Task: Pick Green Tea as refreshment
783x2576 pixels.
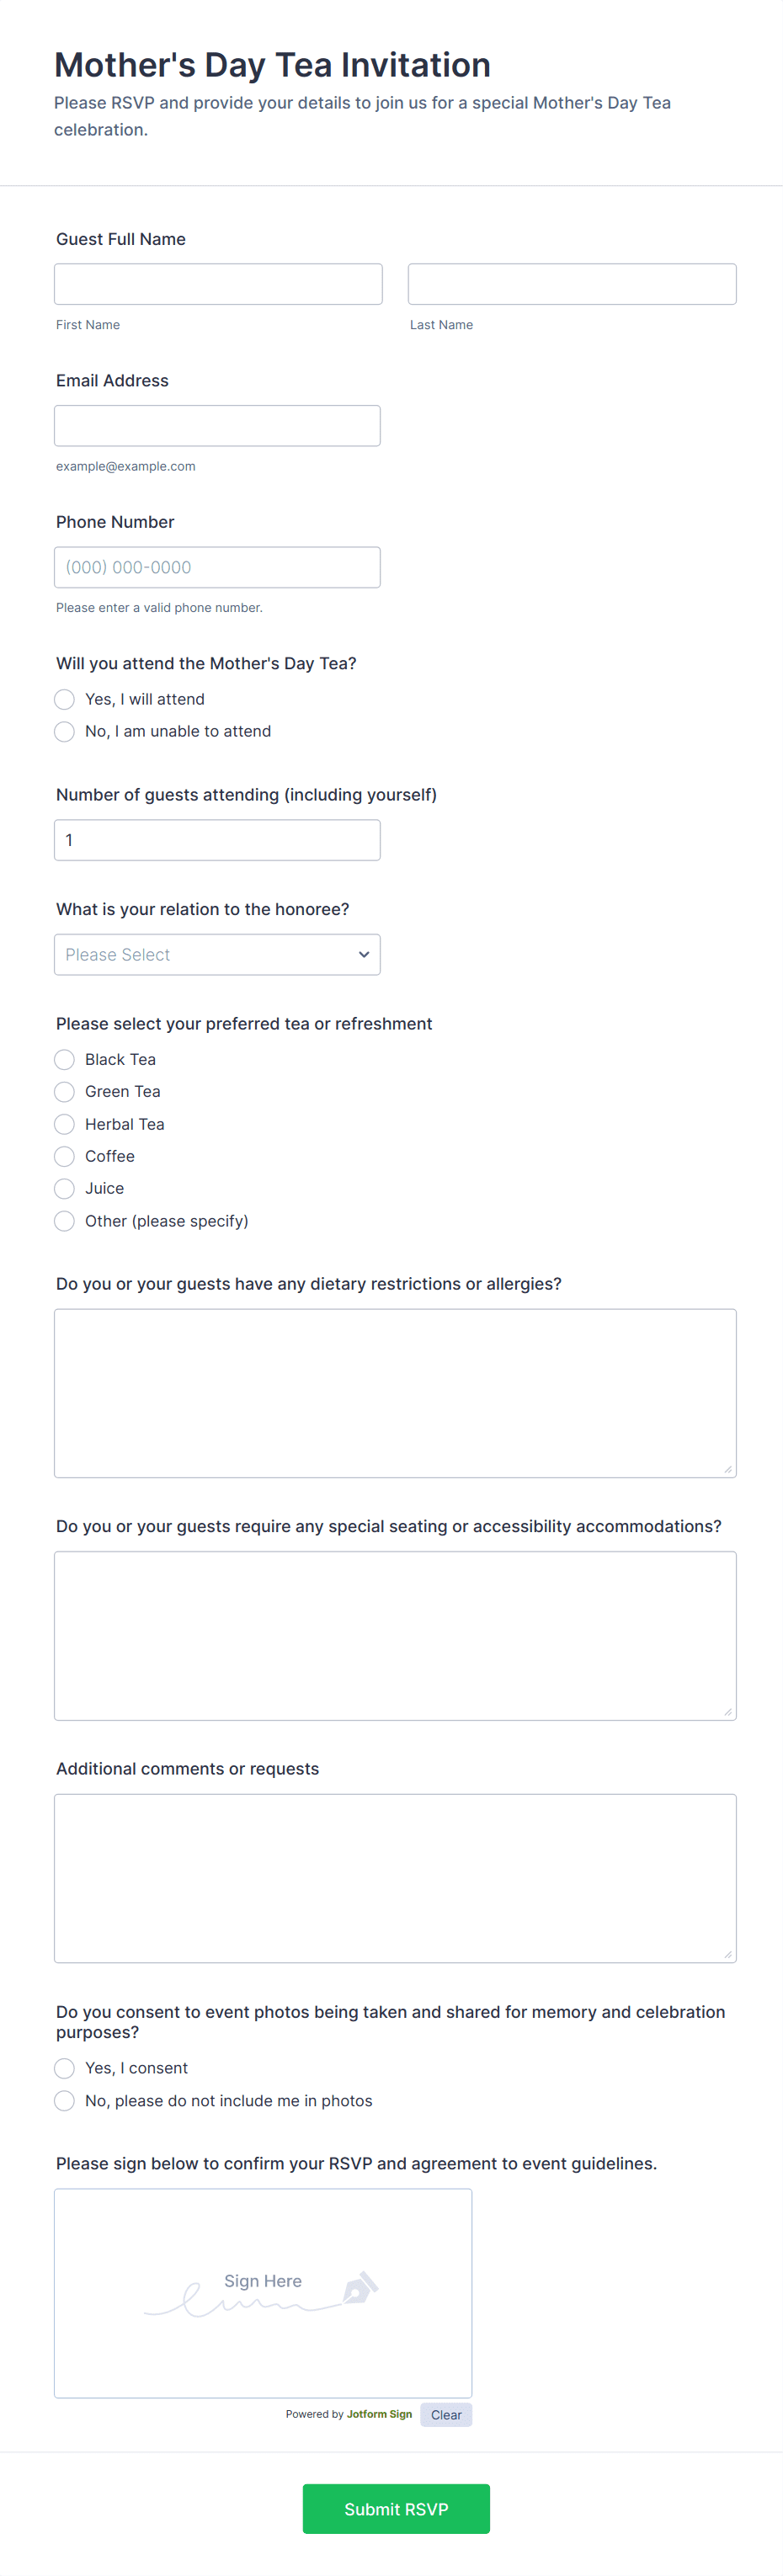Action: point(65,1091)
